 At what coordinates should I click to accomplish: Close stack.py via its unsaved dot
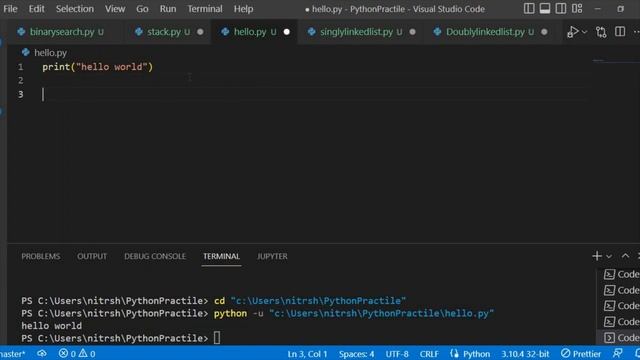pyautogui.click(x=200, y=32)
